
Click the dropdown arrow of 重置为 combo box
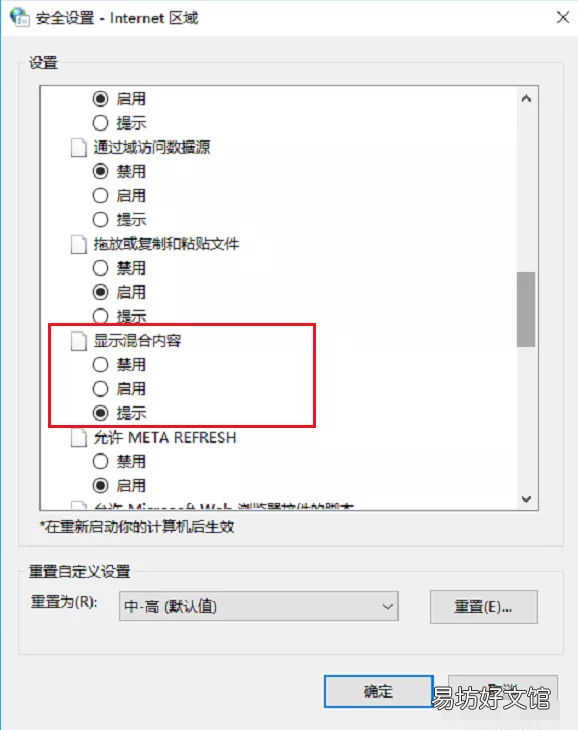(x=387, y=606)
